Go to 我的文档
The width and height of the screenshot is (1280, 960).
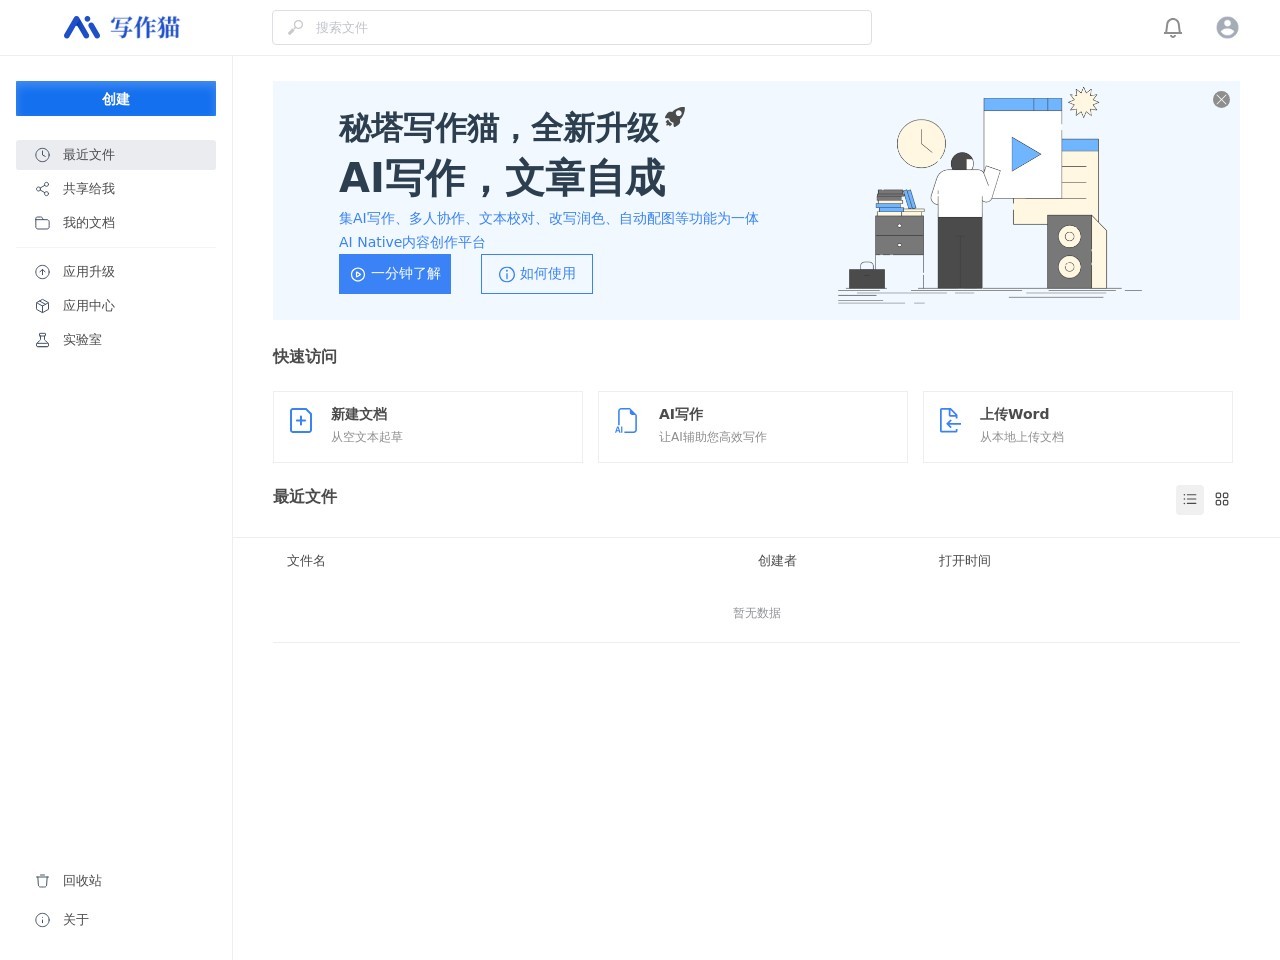[x=116, y=223]
